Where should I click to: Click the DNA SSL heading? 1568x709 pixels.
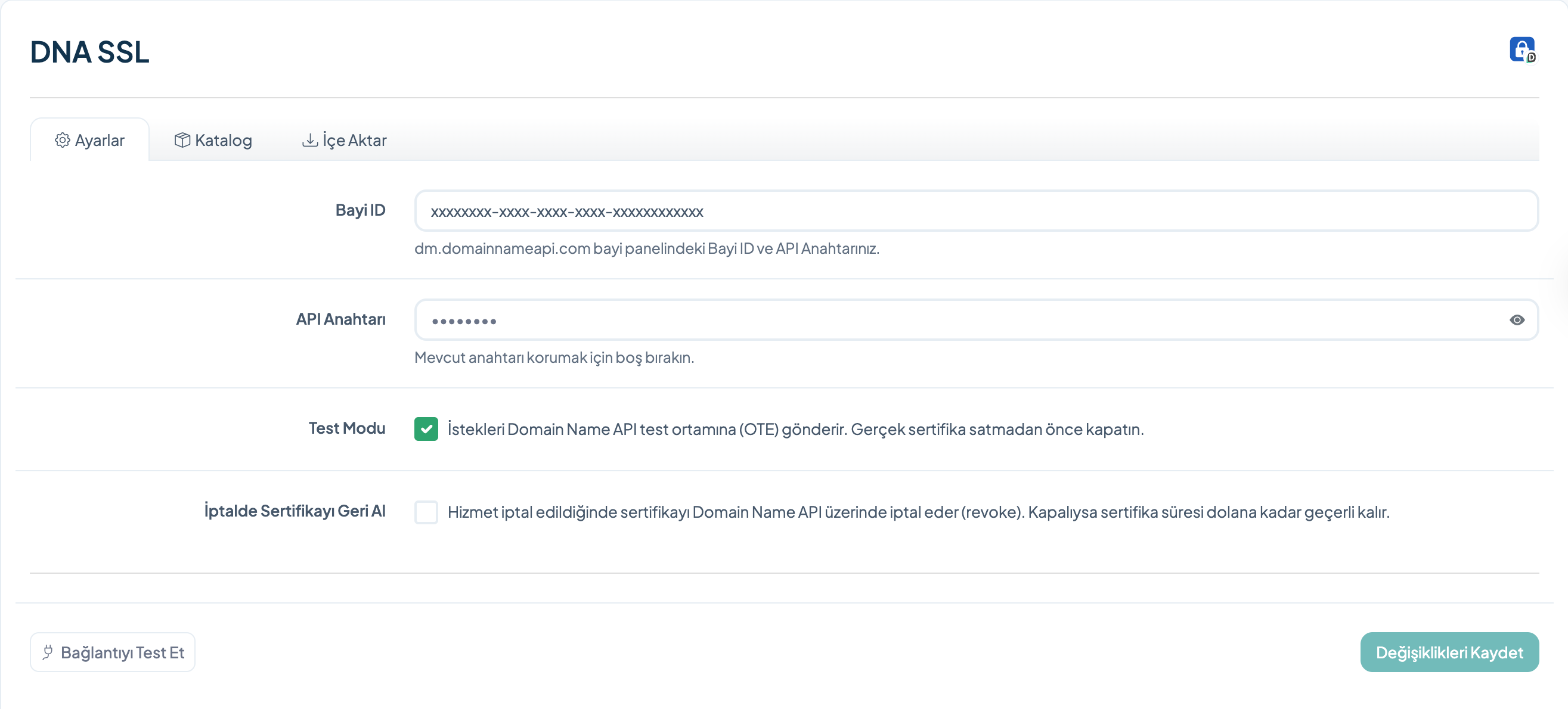tap(90, 52)
